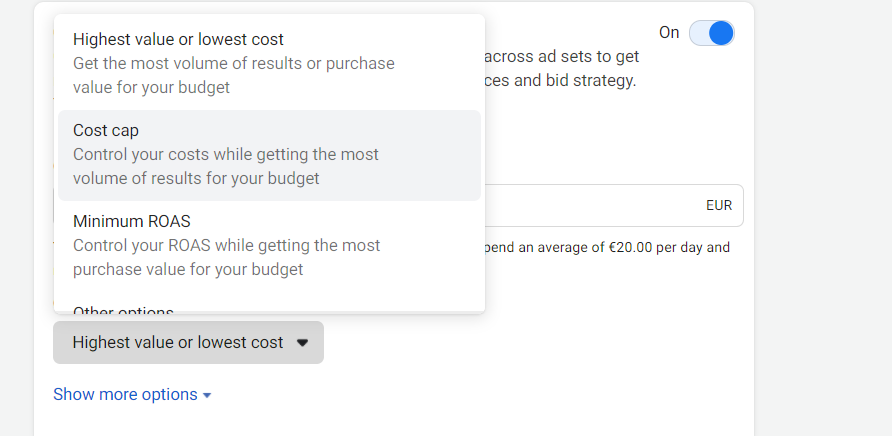Click the caret arrow on the bid strategy button
Screen dimensions: 892x436
tap(303, 343)
